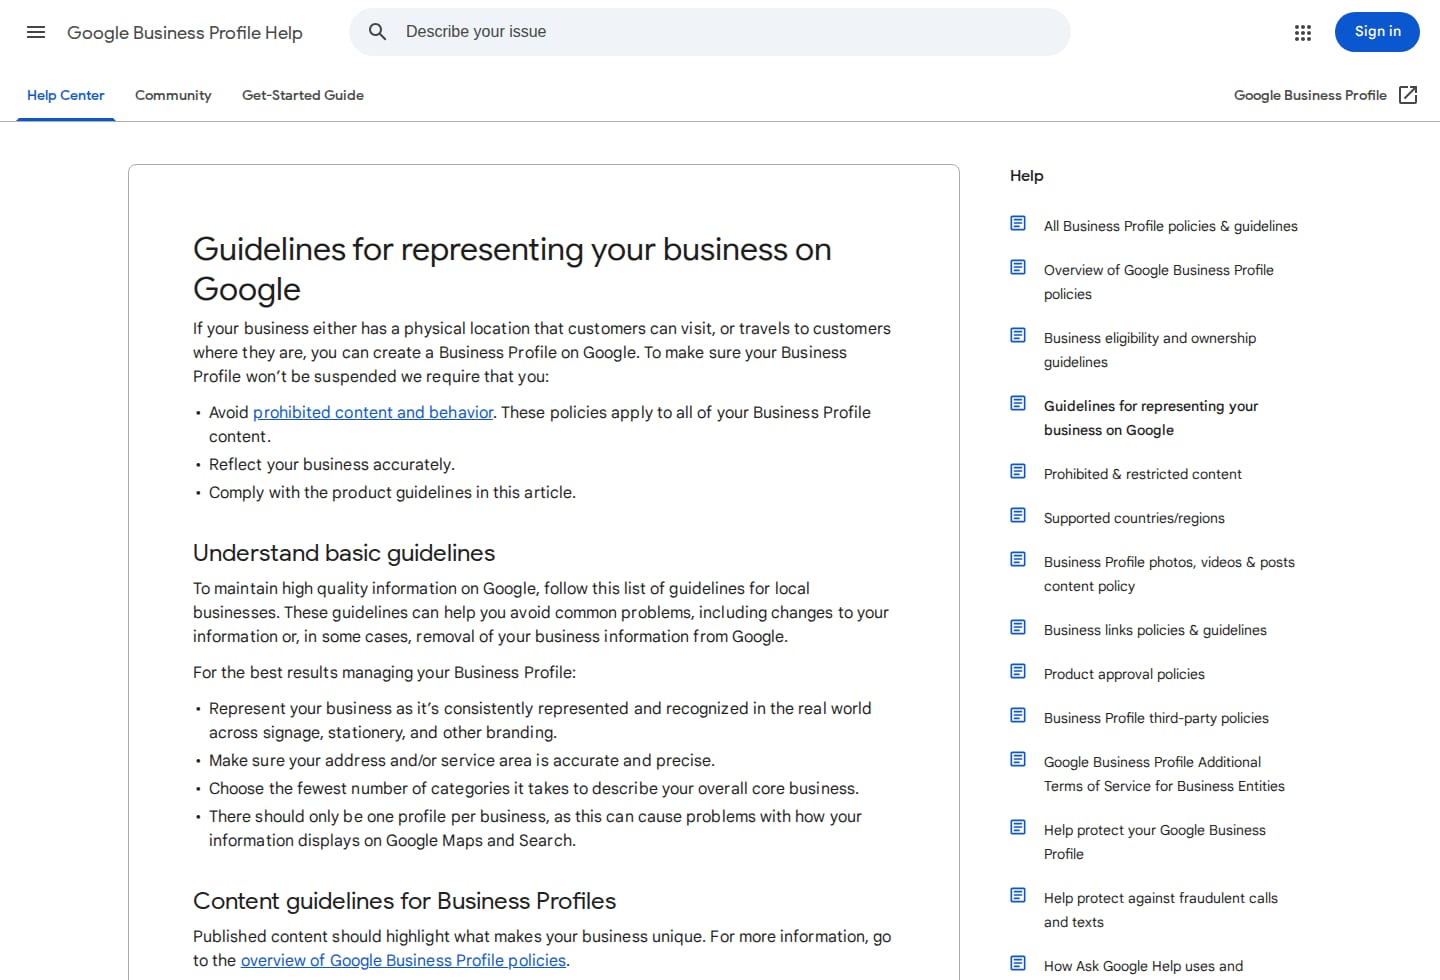Click article icon for Help protect your Google Business Profile
The image size is (1440, 980).
pos(1018,828)
